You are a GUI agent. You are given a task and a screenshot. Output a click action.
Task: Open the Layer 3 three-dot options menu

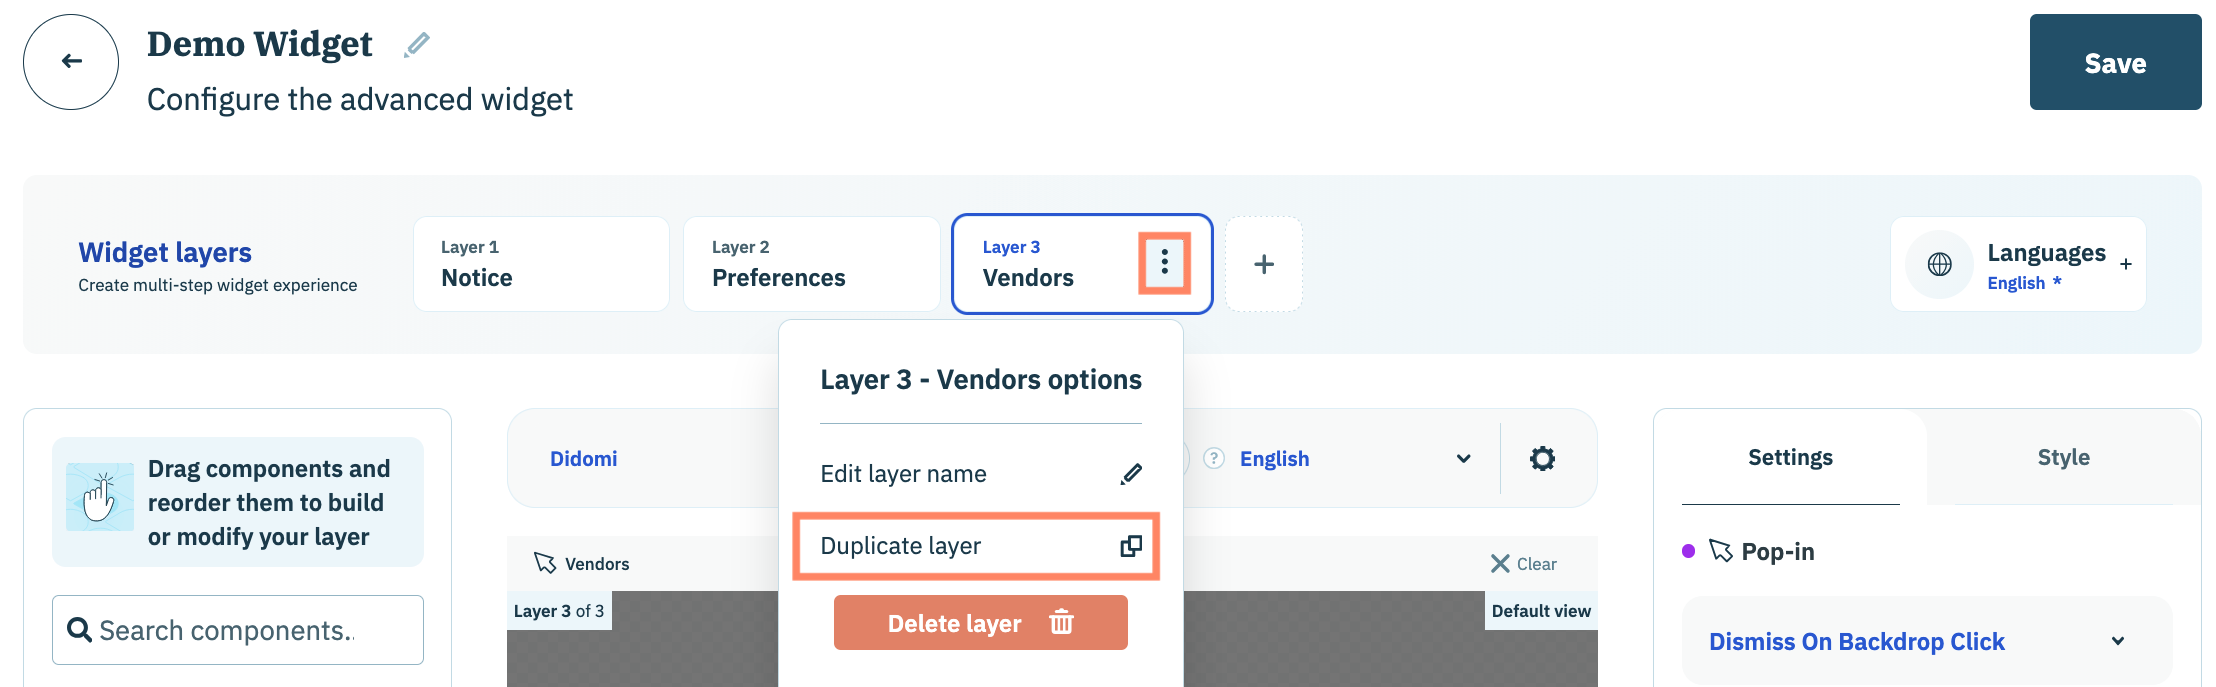tap(1164, 263)
